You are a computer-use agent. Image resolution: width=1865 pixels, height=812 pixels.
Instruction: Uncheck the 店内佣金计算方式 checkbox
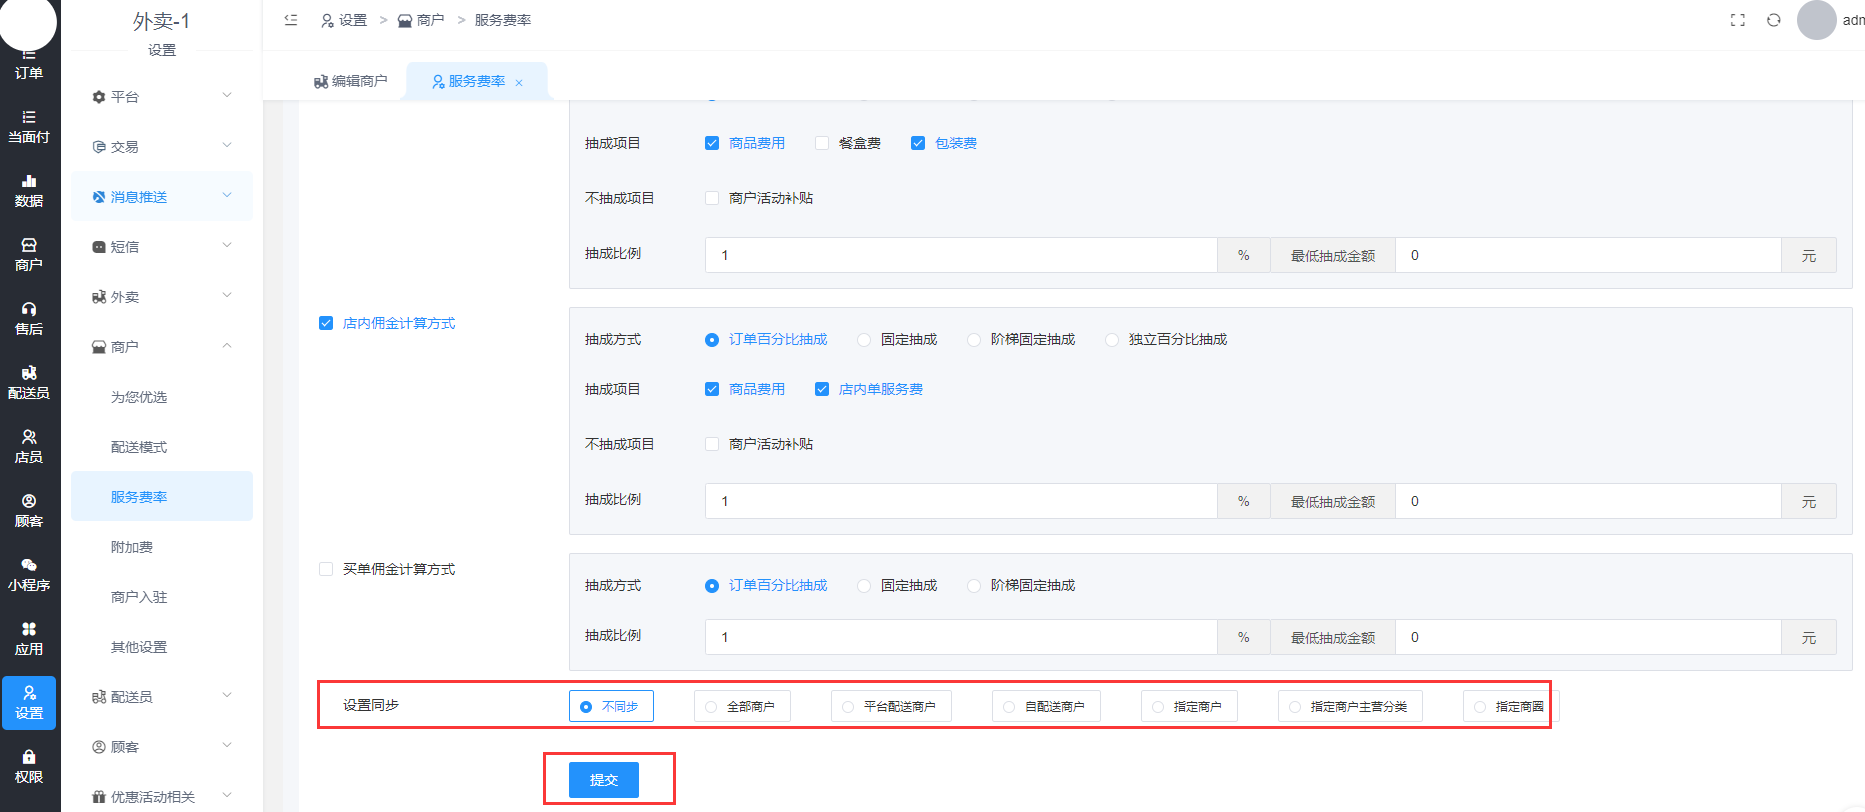pyautogui.click(x=326, y=323)
